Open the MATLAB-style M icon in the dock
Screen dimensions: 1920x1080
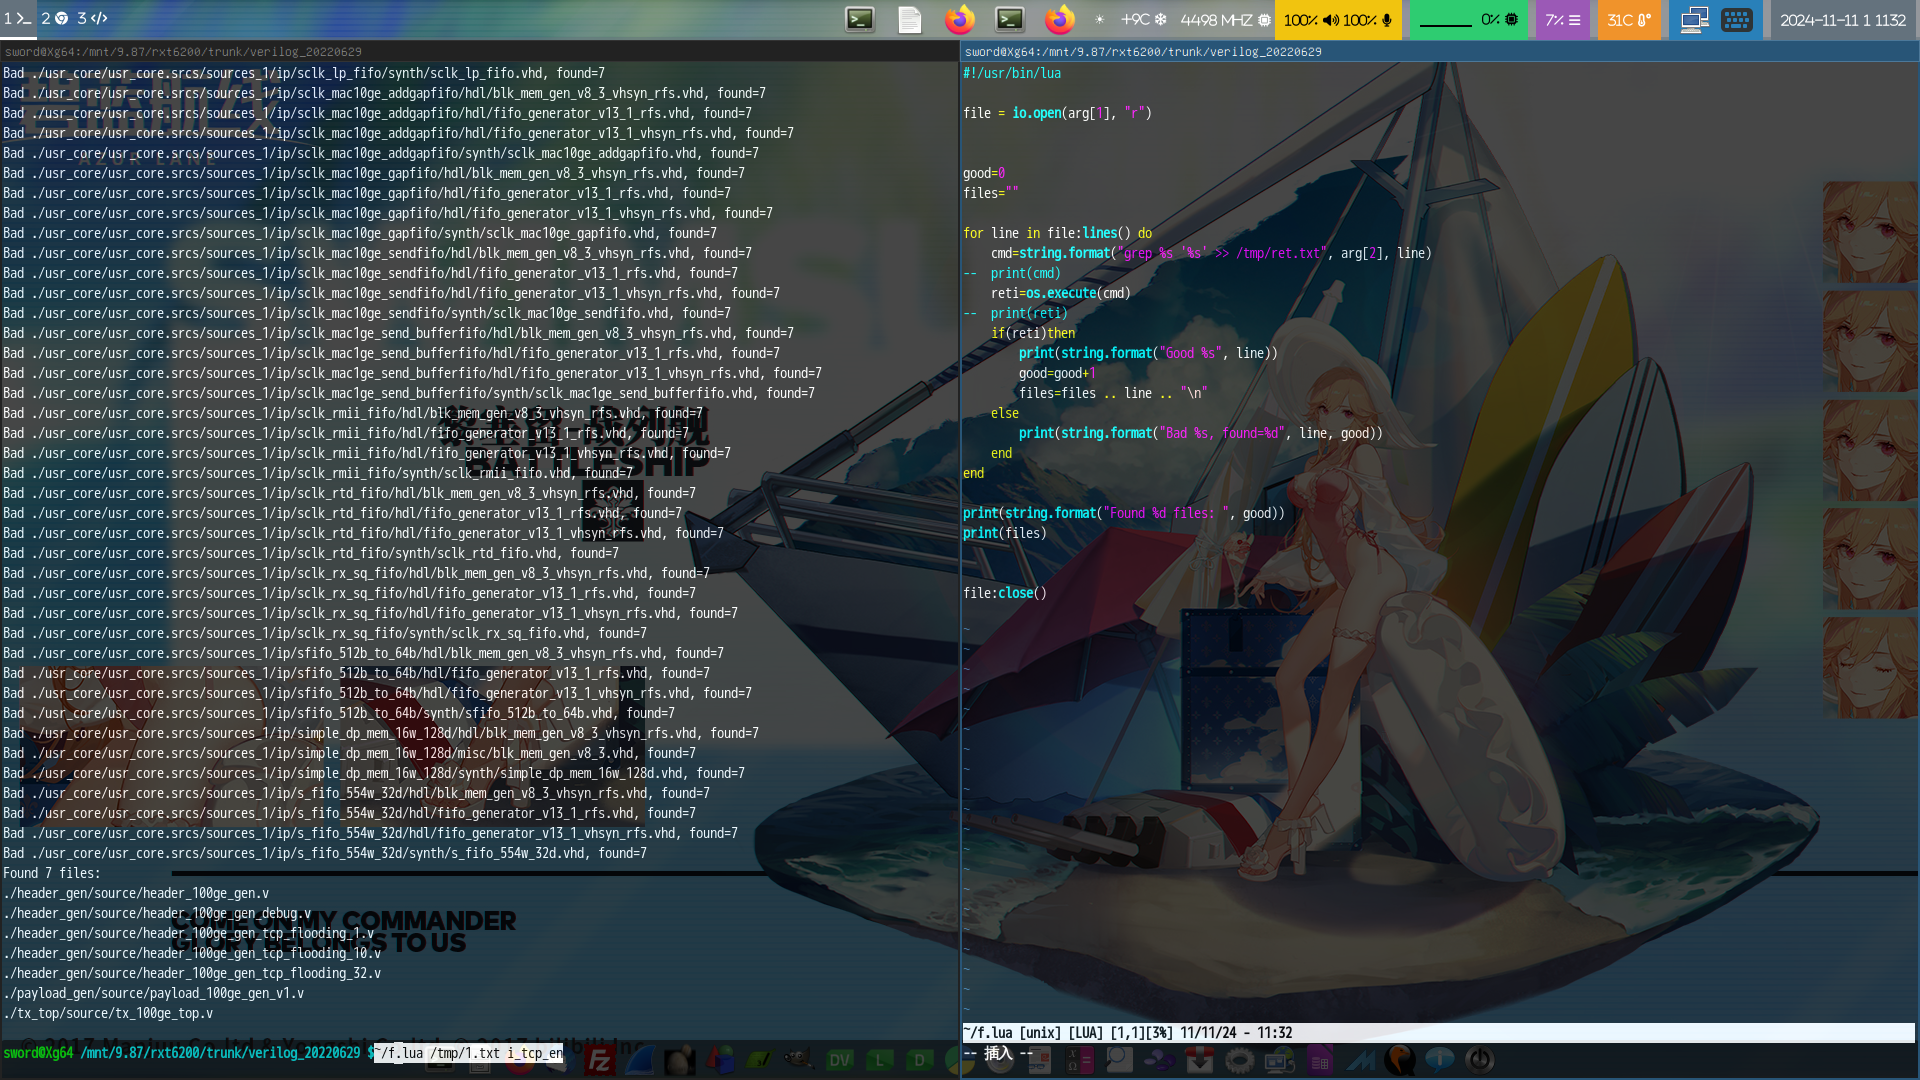tap(1360, 1060)
